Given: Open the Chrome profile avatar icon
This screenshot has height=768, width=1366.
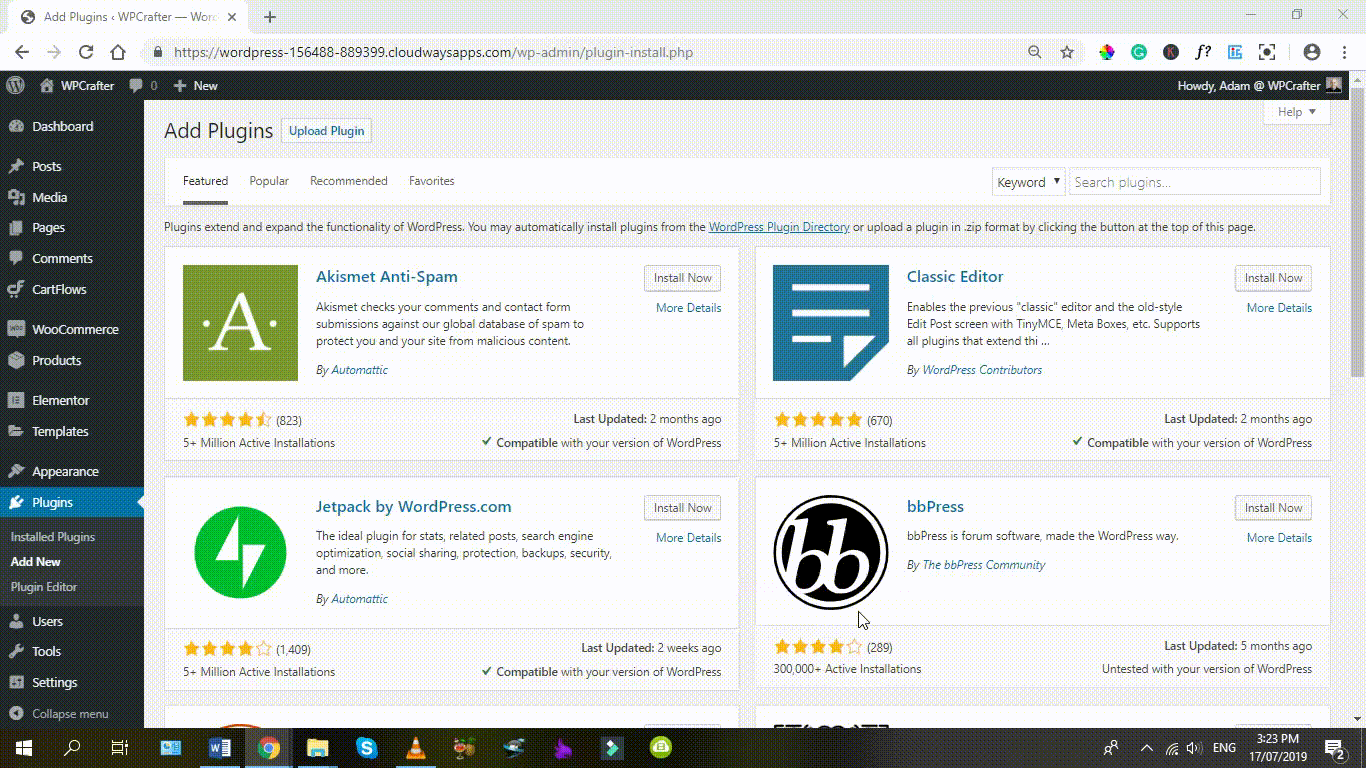Looking at the screenshot, I should tap(1312, 52).
